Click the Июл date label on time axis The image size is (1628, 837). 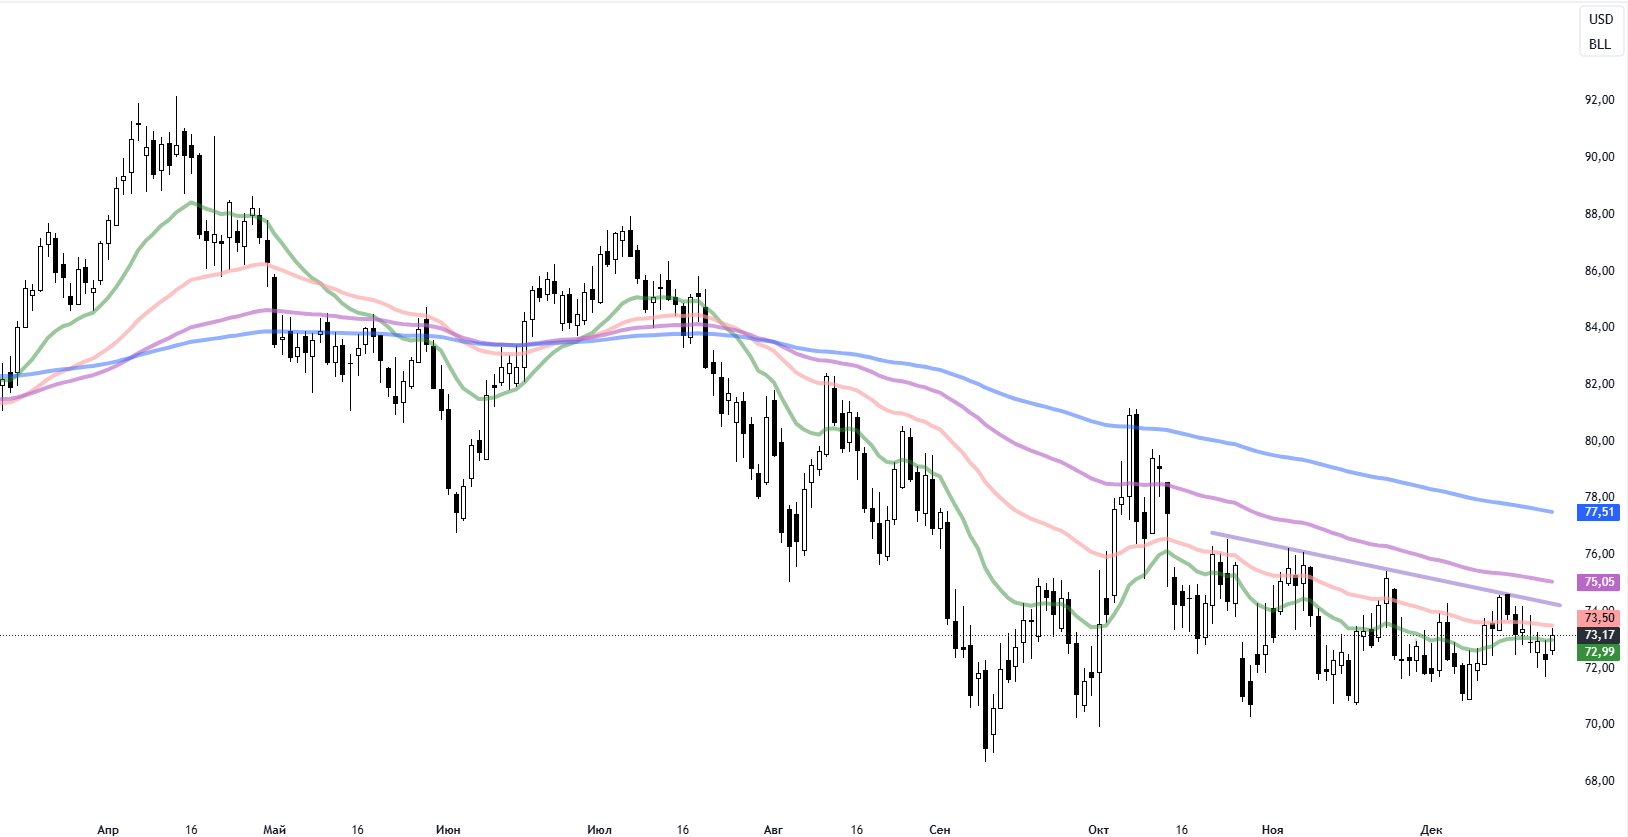(x=599, y=830)
